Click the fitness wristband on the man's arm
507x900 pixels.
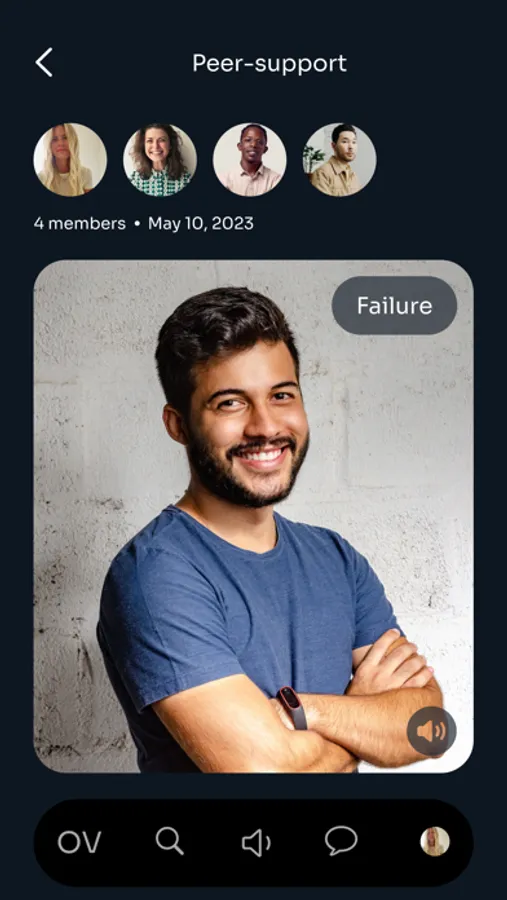[x=293, y=707]
